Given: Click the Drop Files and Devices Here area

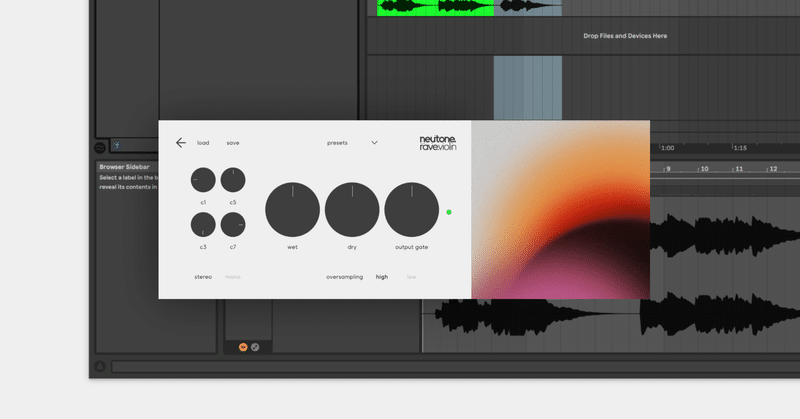Looking at the screenshot, I should click(x=625, y=36).
